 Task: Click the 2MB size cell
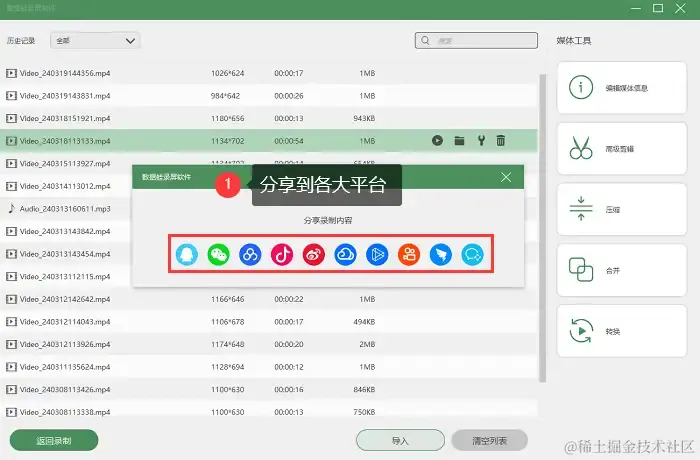[367, 344]
